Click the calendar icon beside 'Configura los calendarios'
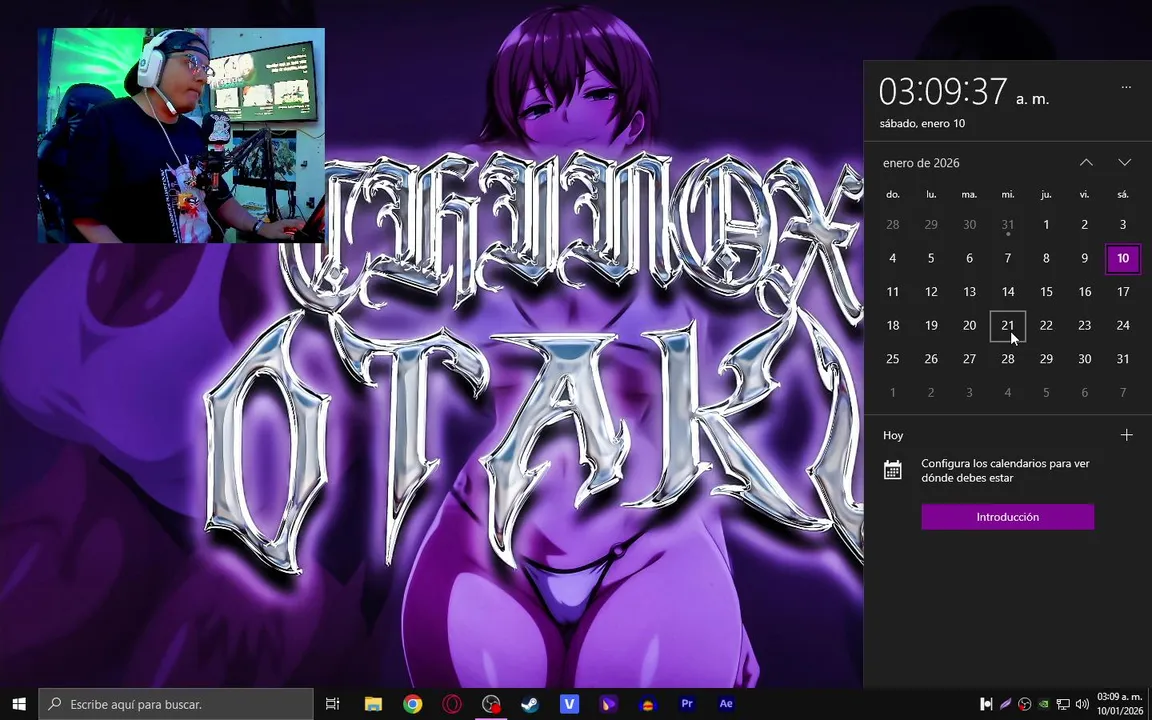The width and height of the screenshot is (1152, 720). click(x=893, y=470)
